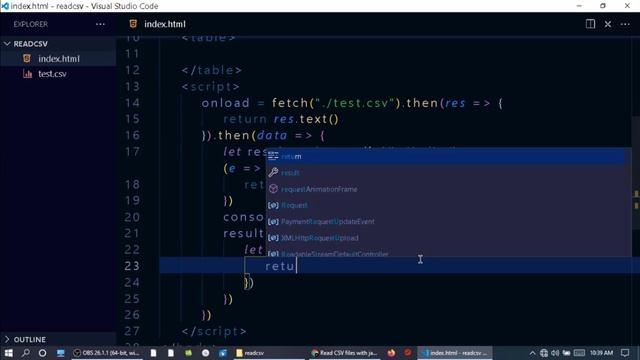Click the HTML5 icon on index.html tab
Screen dimensions: 640x360
coord(133,24)
